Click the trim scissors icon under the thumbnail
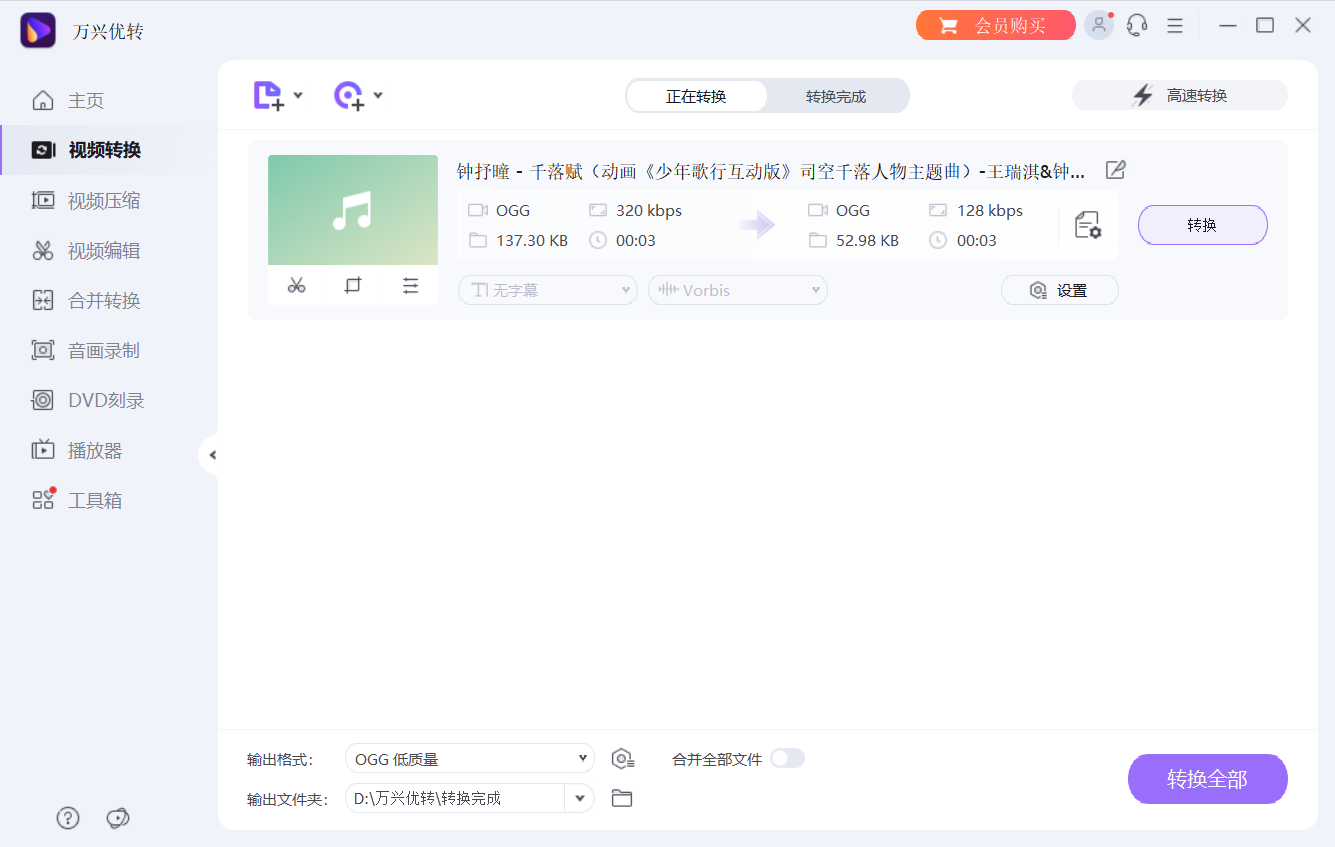Screen dimensions: 1335x847 (296, 285)
